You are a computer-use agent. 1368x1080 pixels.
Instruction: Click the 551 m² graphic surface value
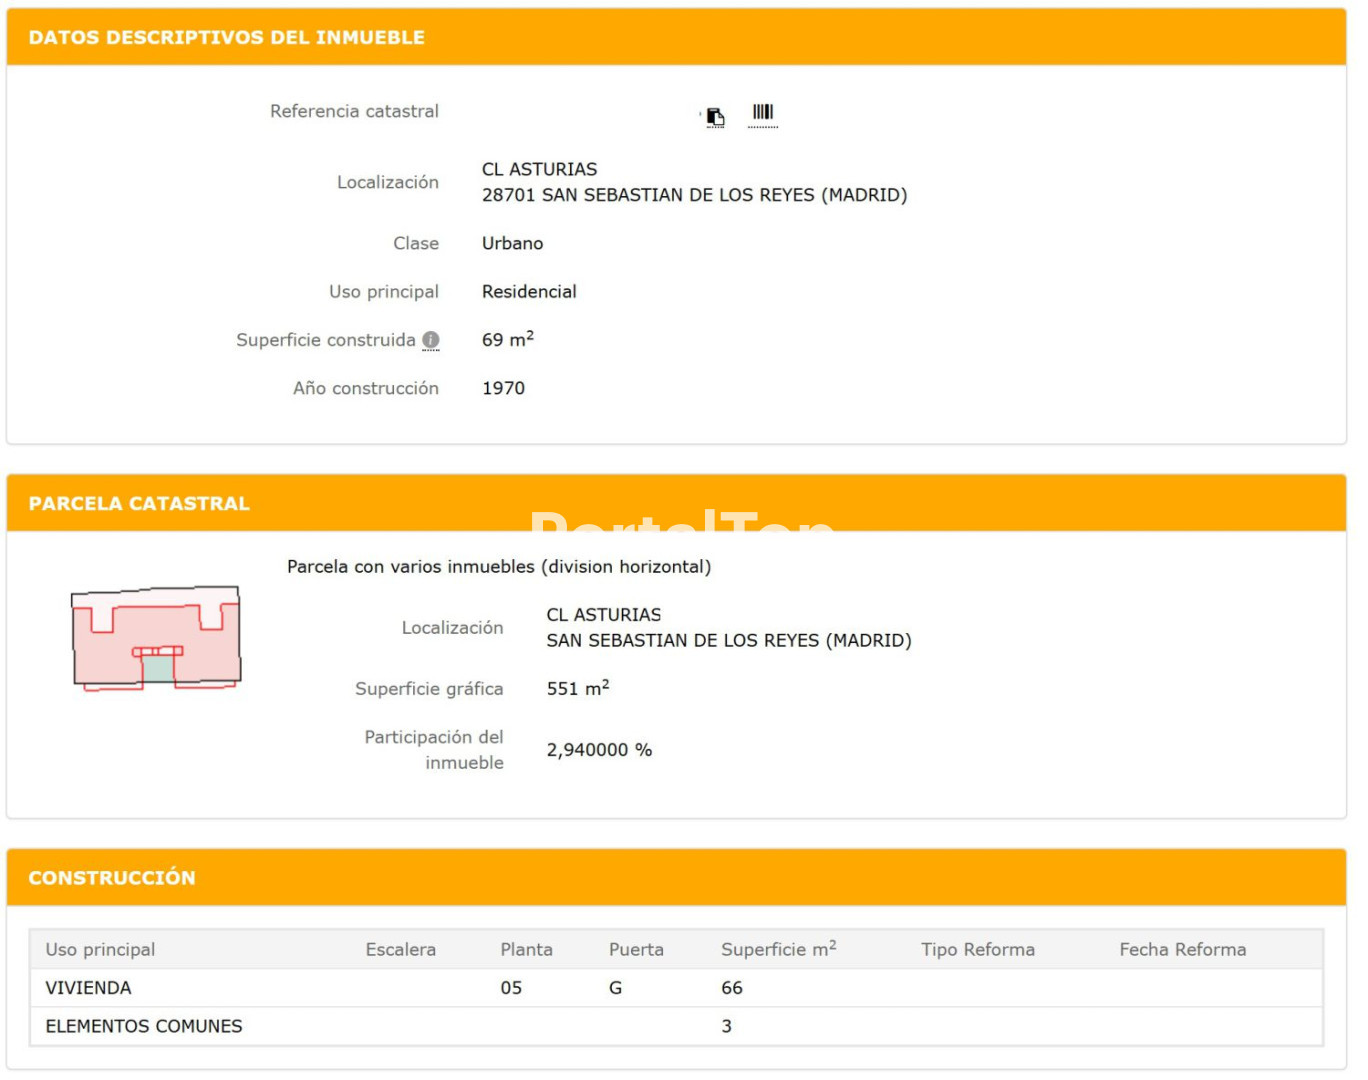coord(577,689)
